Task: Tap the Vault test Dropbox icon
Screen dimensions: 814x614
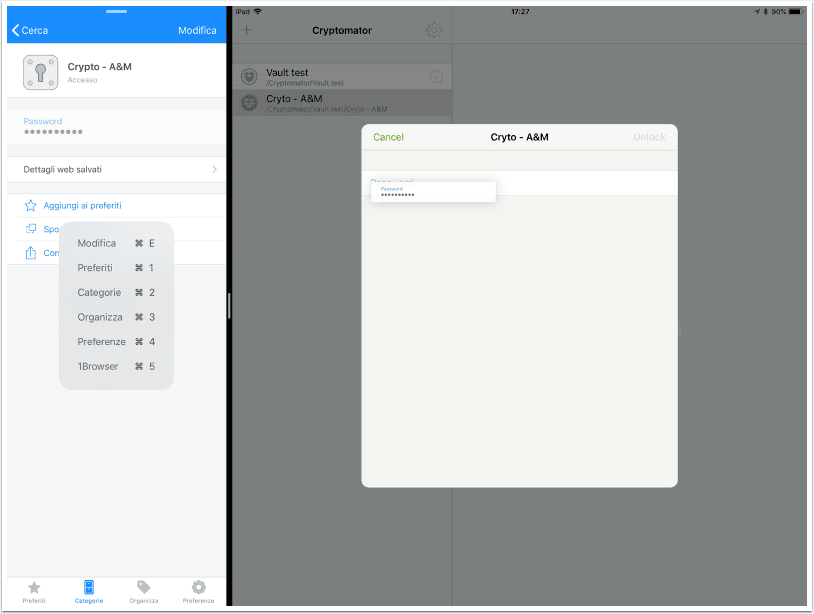Action: click(250, 77)
